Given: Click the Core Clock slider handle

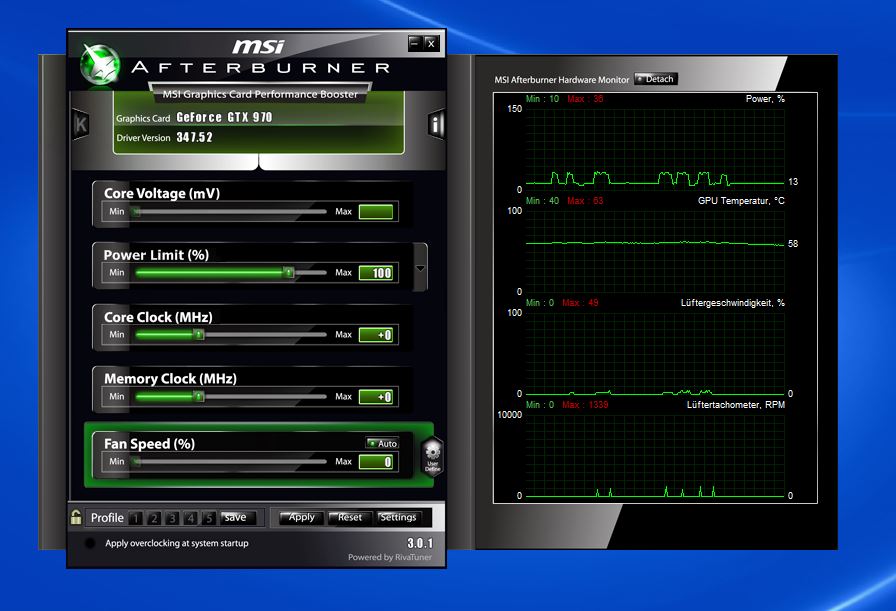Looking at the screenshot, I should [198, 334].
